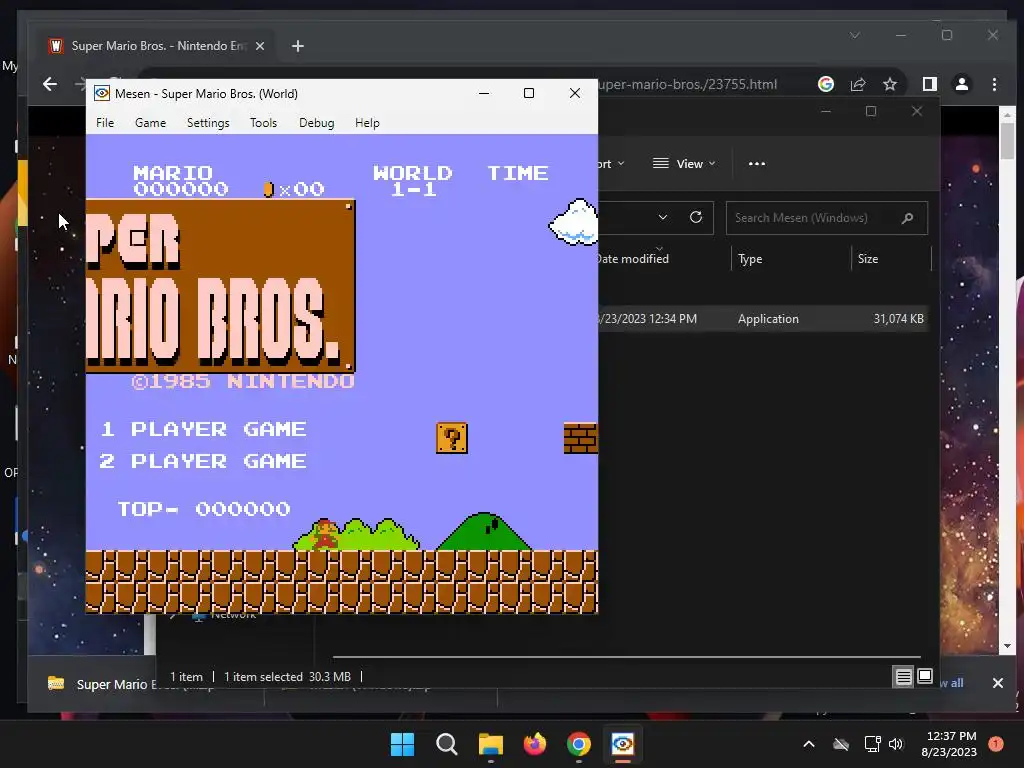Close the Super Mario Bros. Chrome tab
This screenshot has height=768, width=1024.
[260, 46]
